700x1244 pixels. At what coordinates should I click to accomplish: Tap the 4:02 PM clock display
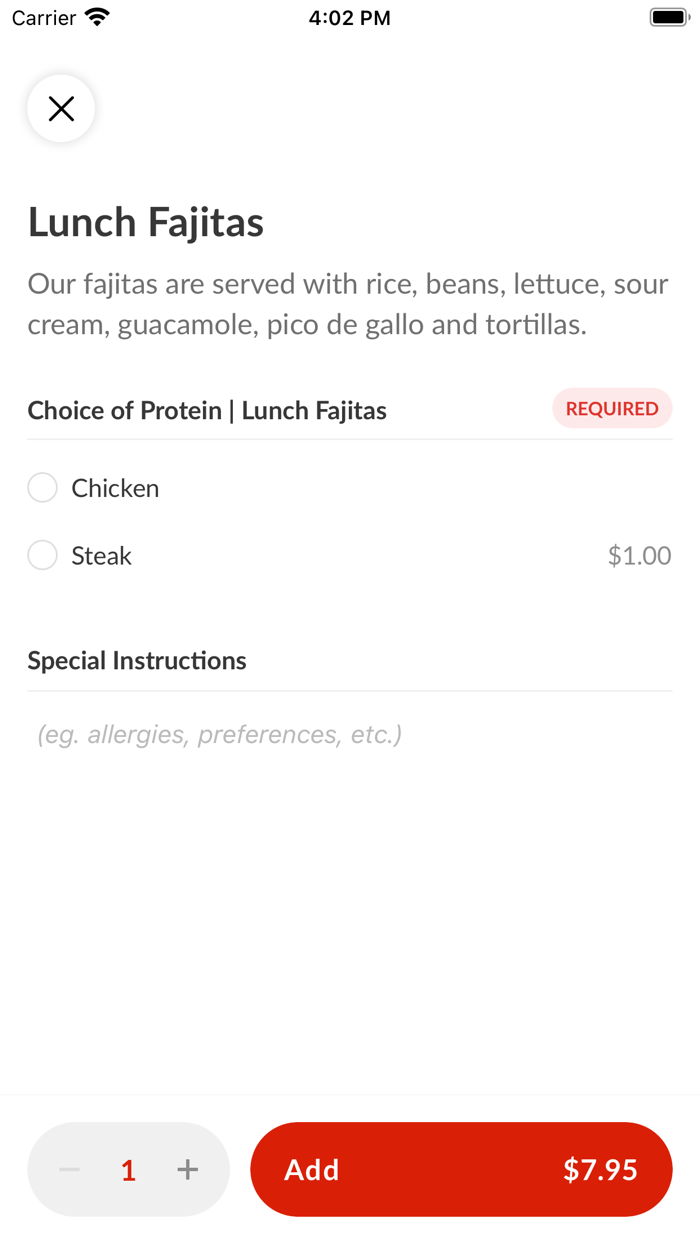pyautogui.click(x=350, y=16)
